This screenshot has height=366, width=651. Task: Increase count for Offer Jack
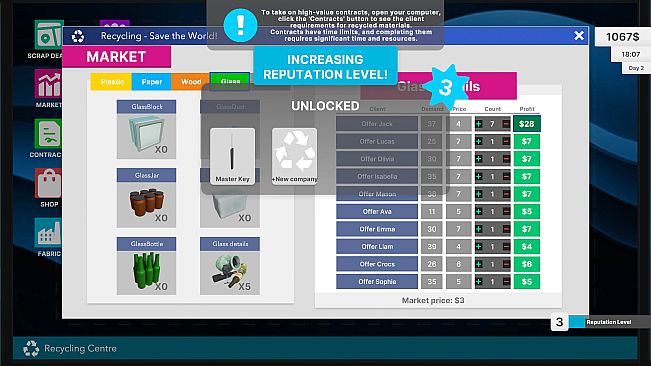479,124
